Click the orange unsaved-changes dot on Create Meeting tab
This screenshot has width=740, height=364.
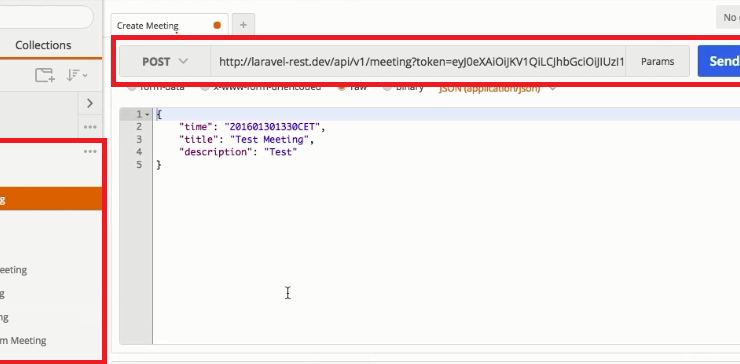tap(217, 25)
